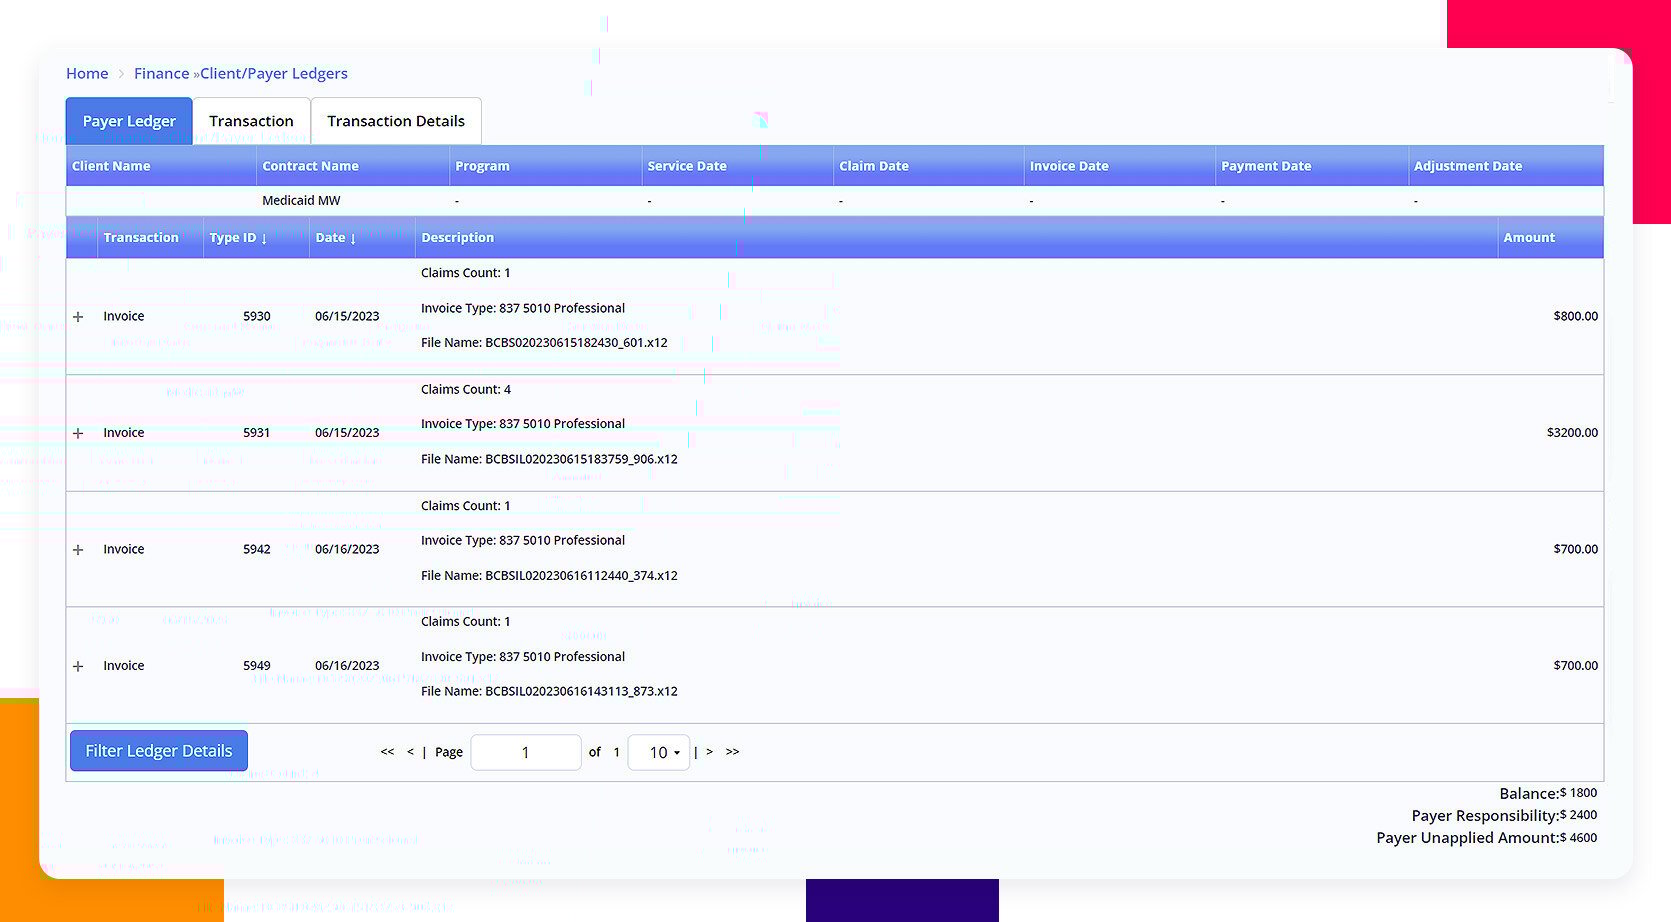The image size is (1671, 922).
Task: Open the Finance breadcrumb link
Action: [x=161, y=73]
